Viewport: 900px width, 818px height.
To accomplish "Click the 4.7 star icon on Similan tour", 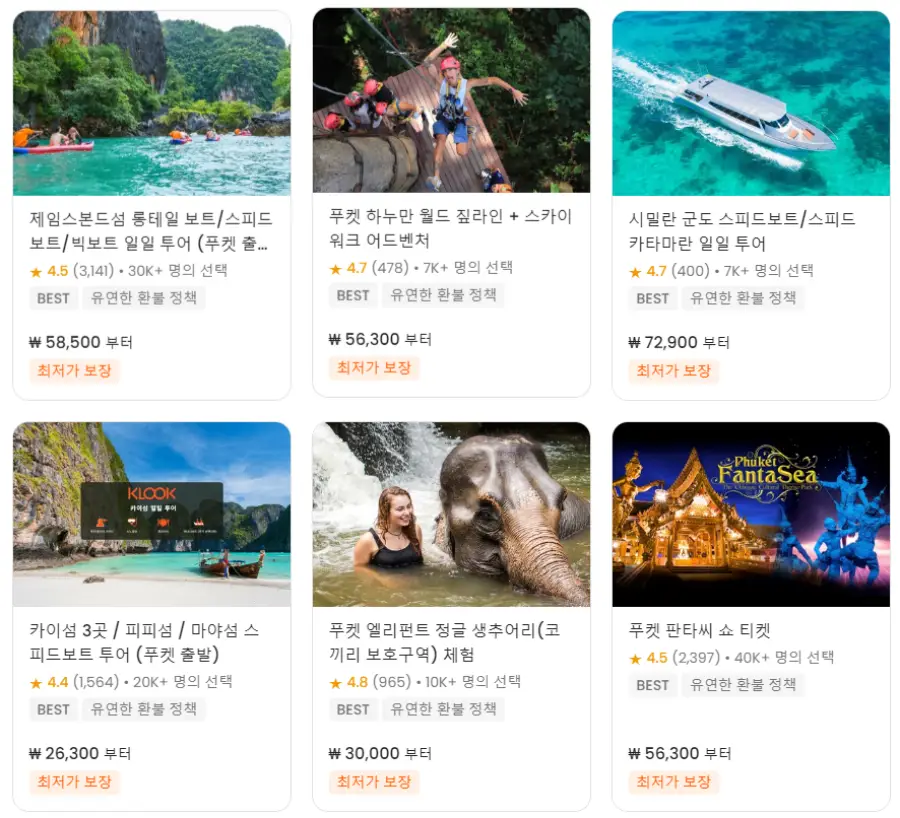I will click(x=635, y=272).
